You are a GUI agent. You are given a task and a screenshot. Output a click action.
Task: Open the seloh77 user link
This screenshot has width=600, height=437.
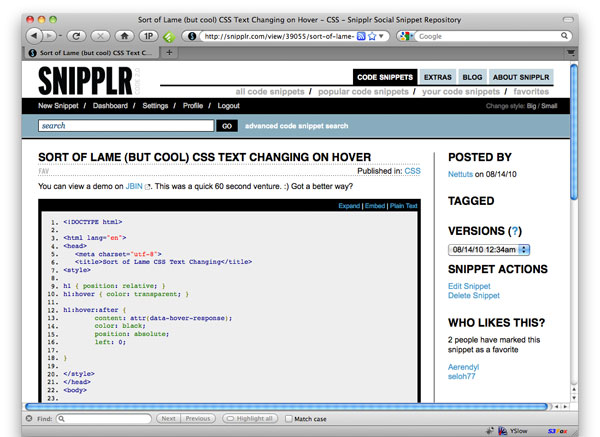pyautogui.click(x=461, y=377)
